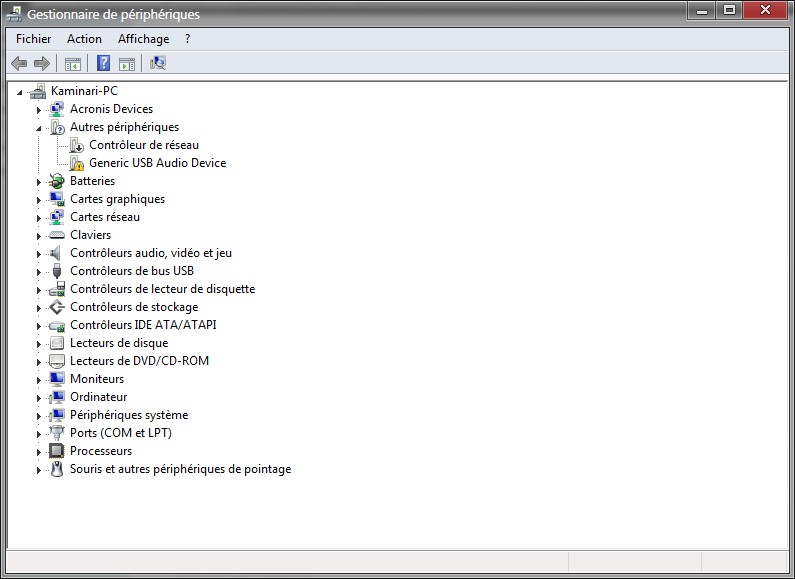
Task: Expand the Processeurs node arrow
Action: [39, 452]
